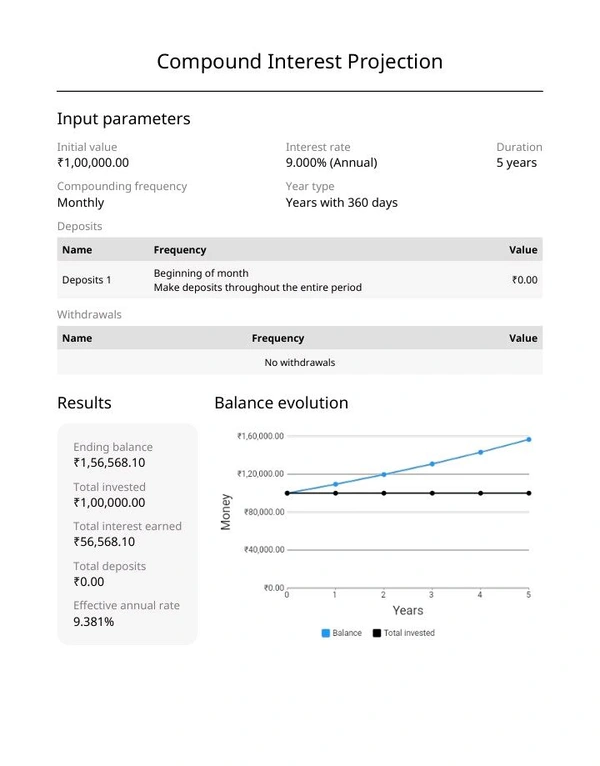
Task: Click the 5 years duration value
Action: point(516,163)
